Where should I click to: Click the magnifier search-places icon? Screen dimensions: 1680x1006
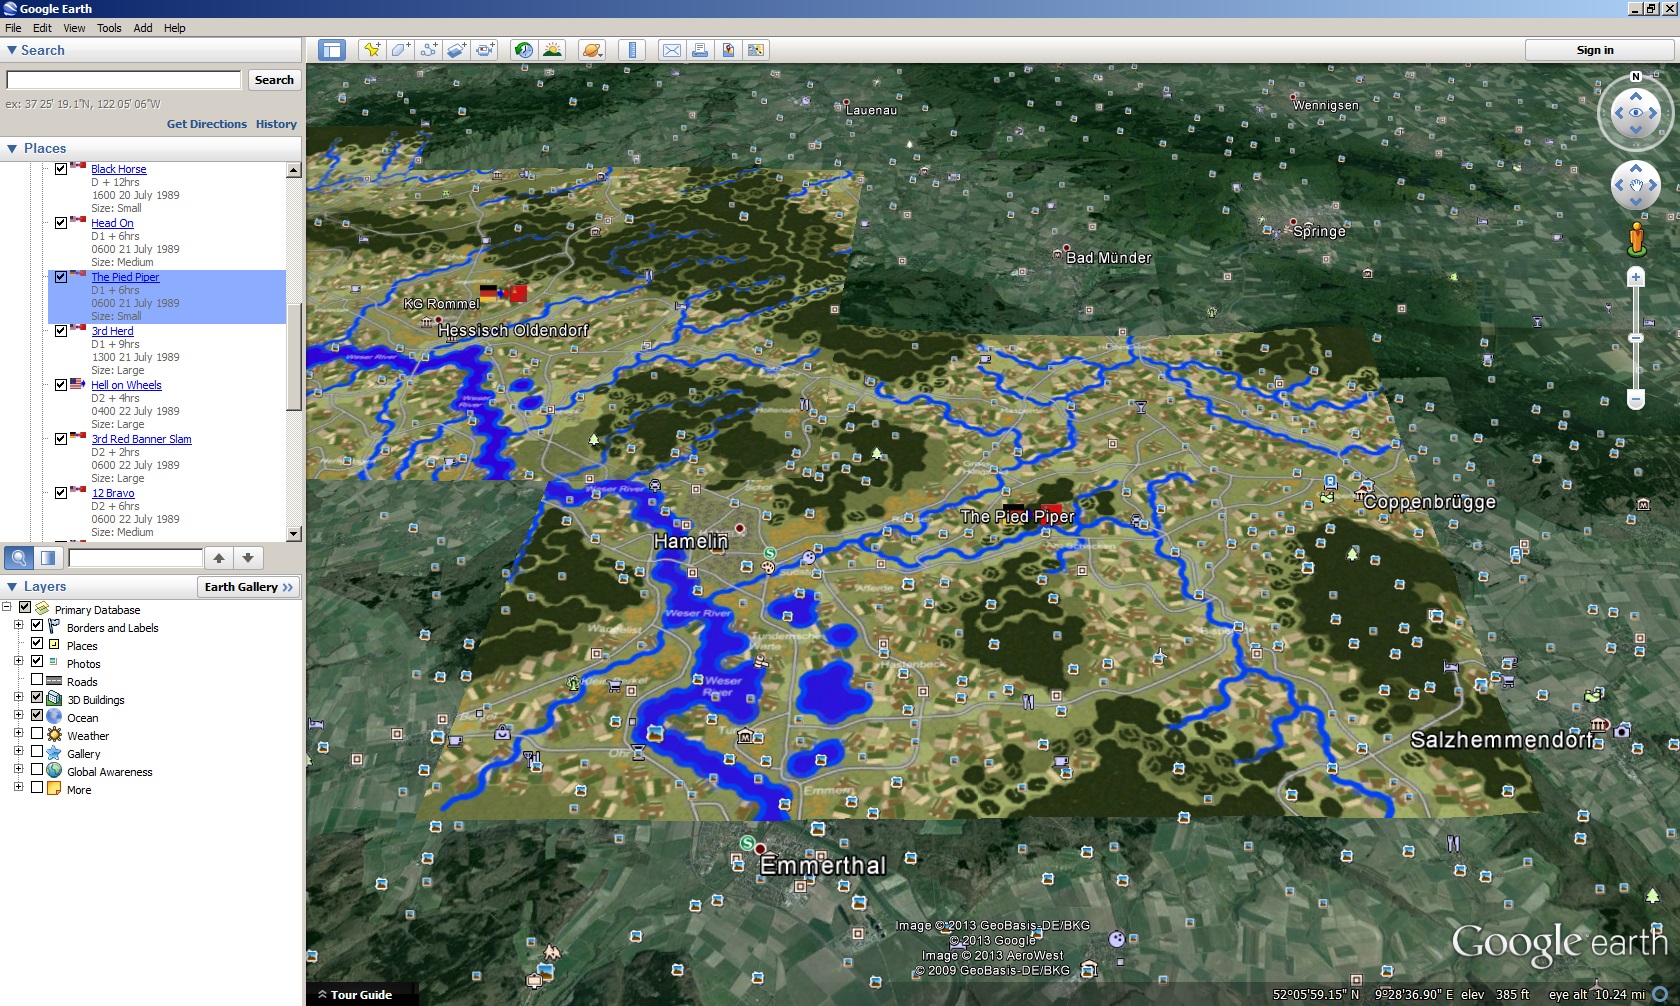pos(19,558)
